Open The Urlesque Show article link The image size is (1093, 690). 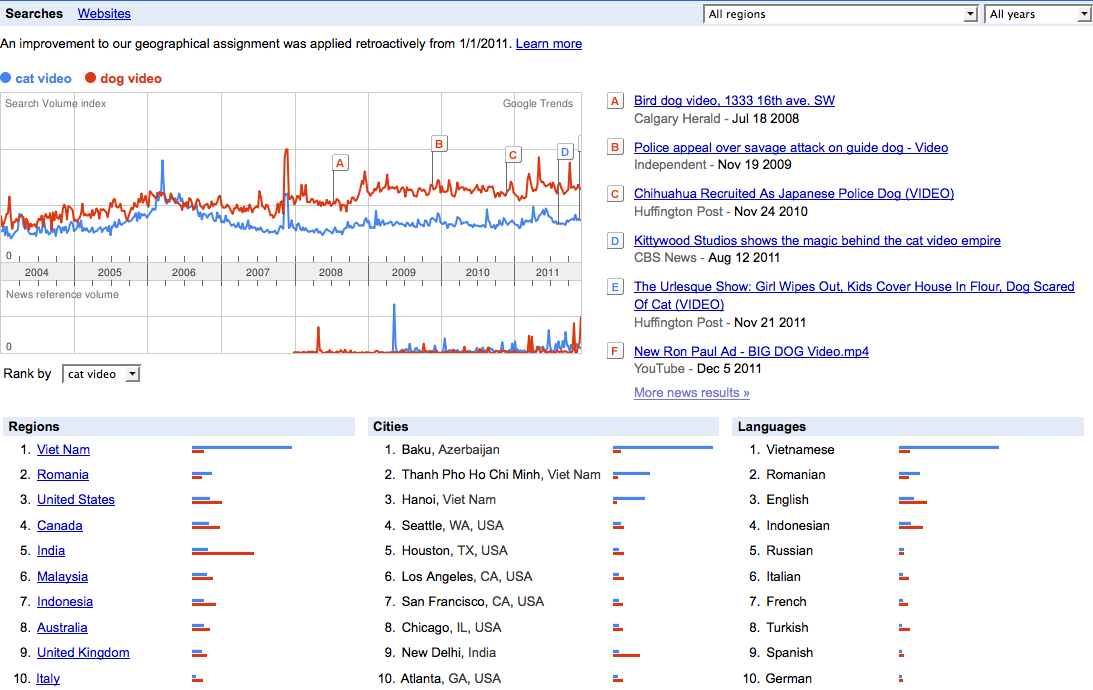pos(854,296)
